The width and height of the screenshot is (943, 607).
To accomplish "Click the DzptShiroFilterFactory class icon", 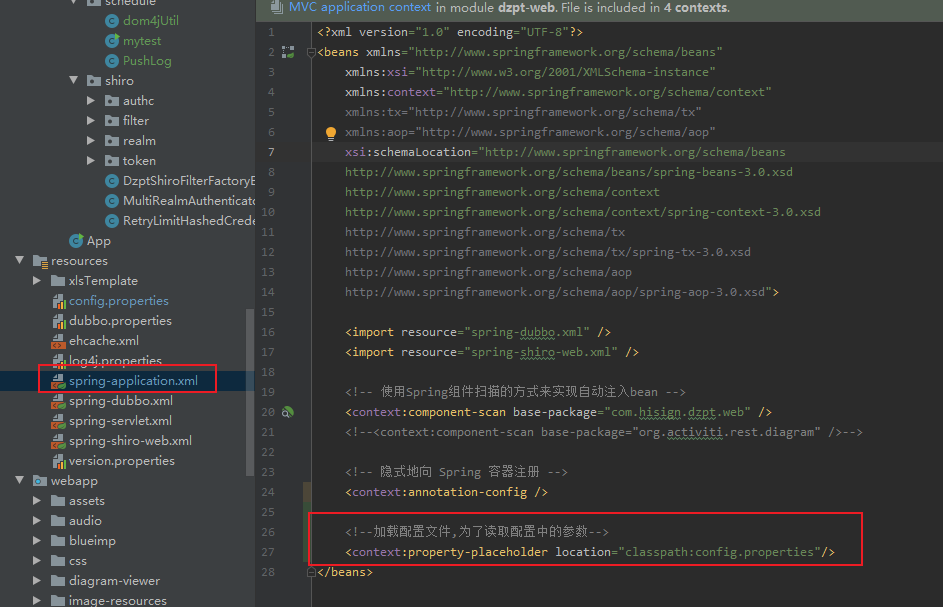I will tap(113, 180).
